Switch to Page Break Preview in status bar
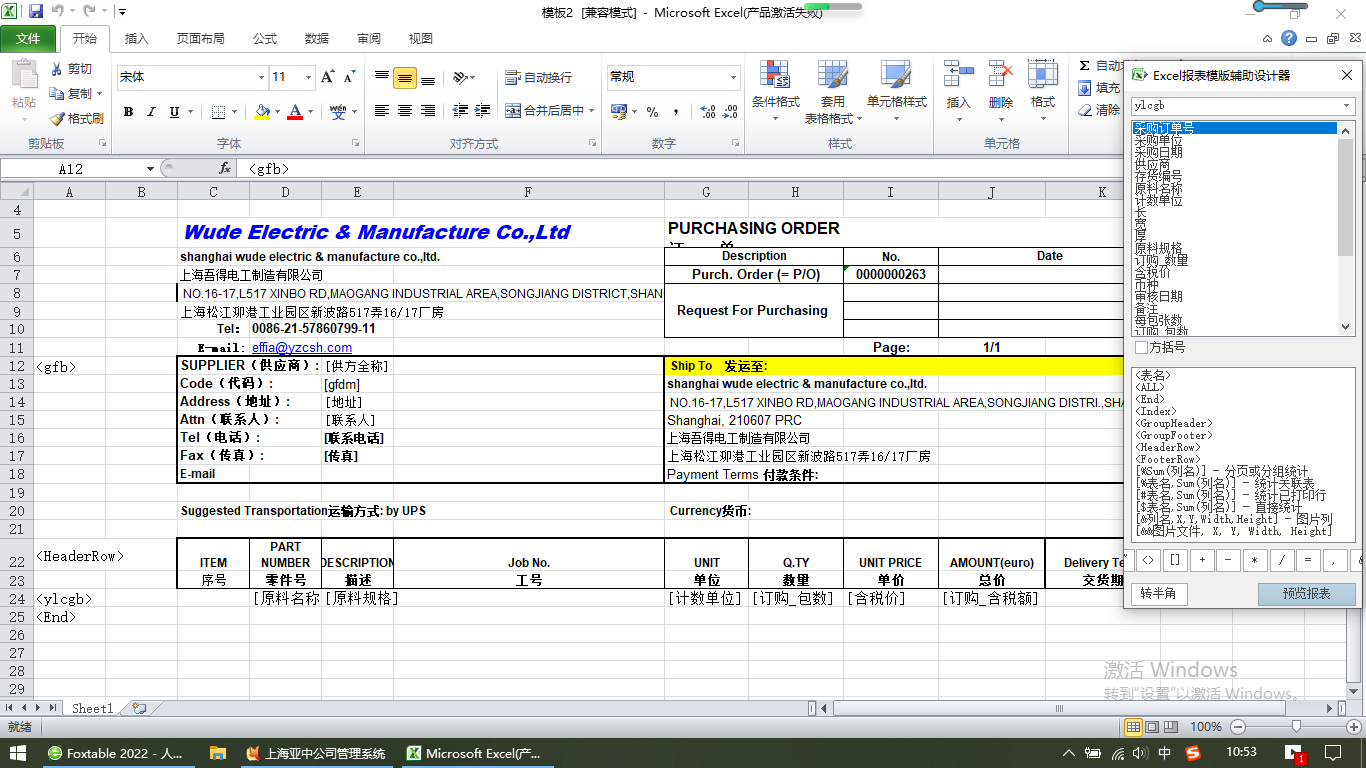This screenshot has width=1366, height=768. tap(1169, 727)
